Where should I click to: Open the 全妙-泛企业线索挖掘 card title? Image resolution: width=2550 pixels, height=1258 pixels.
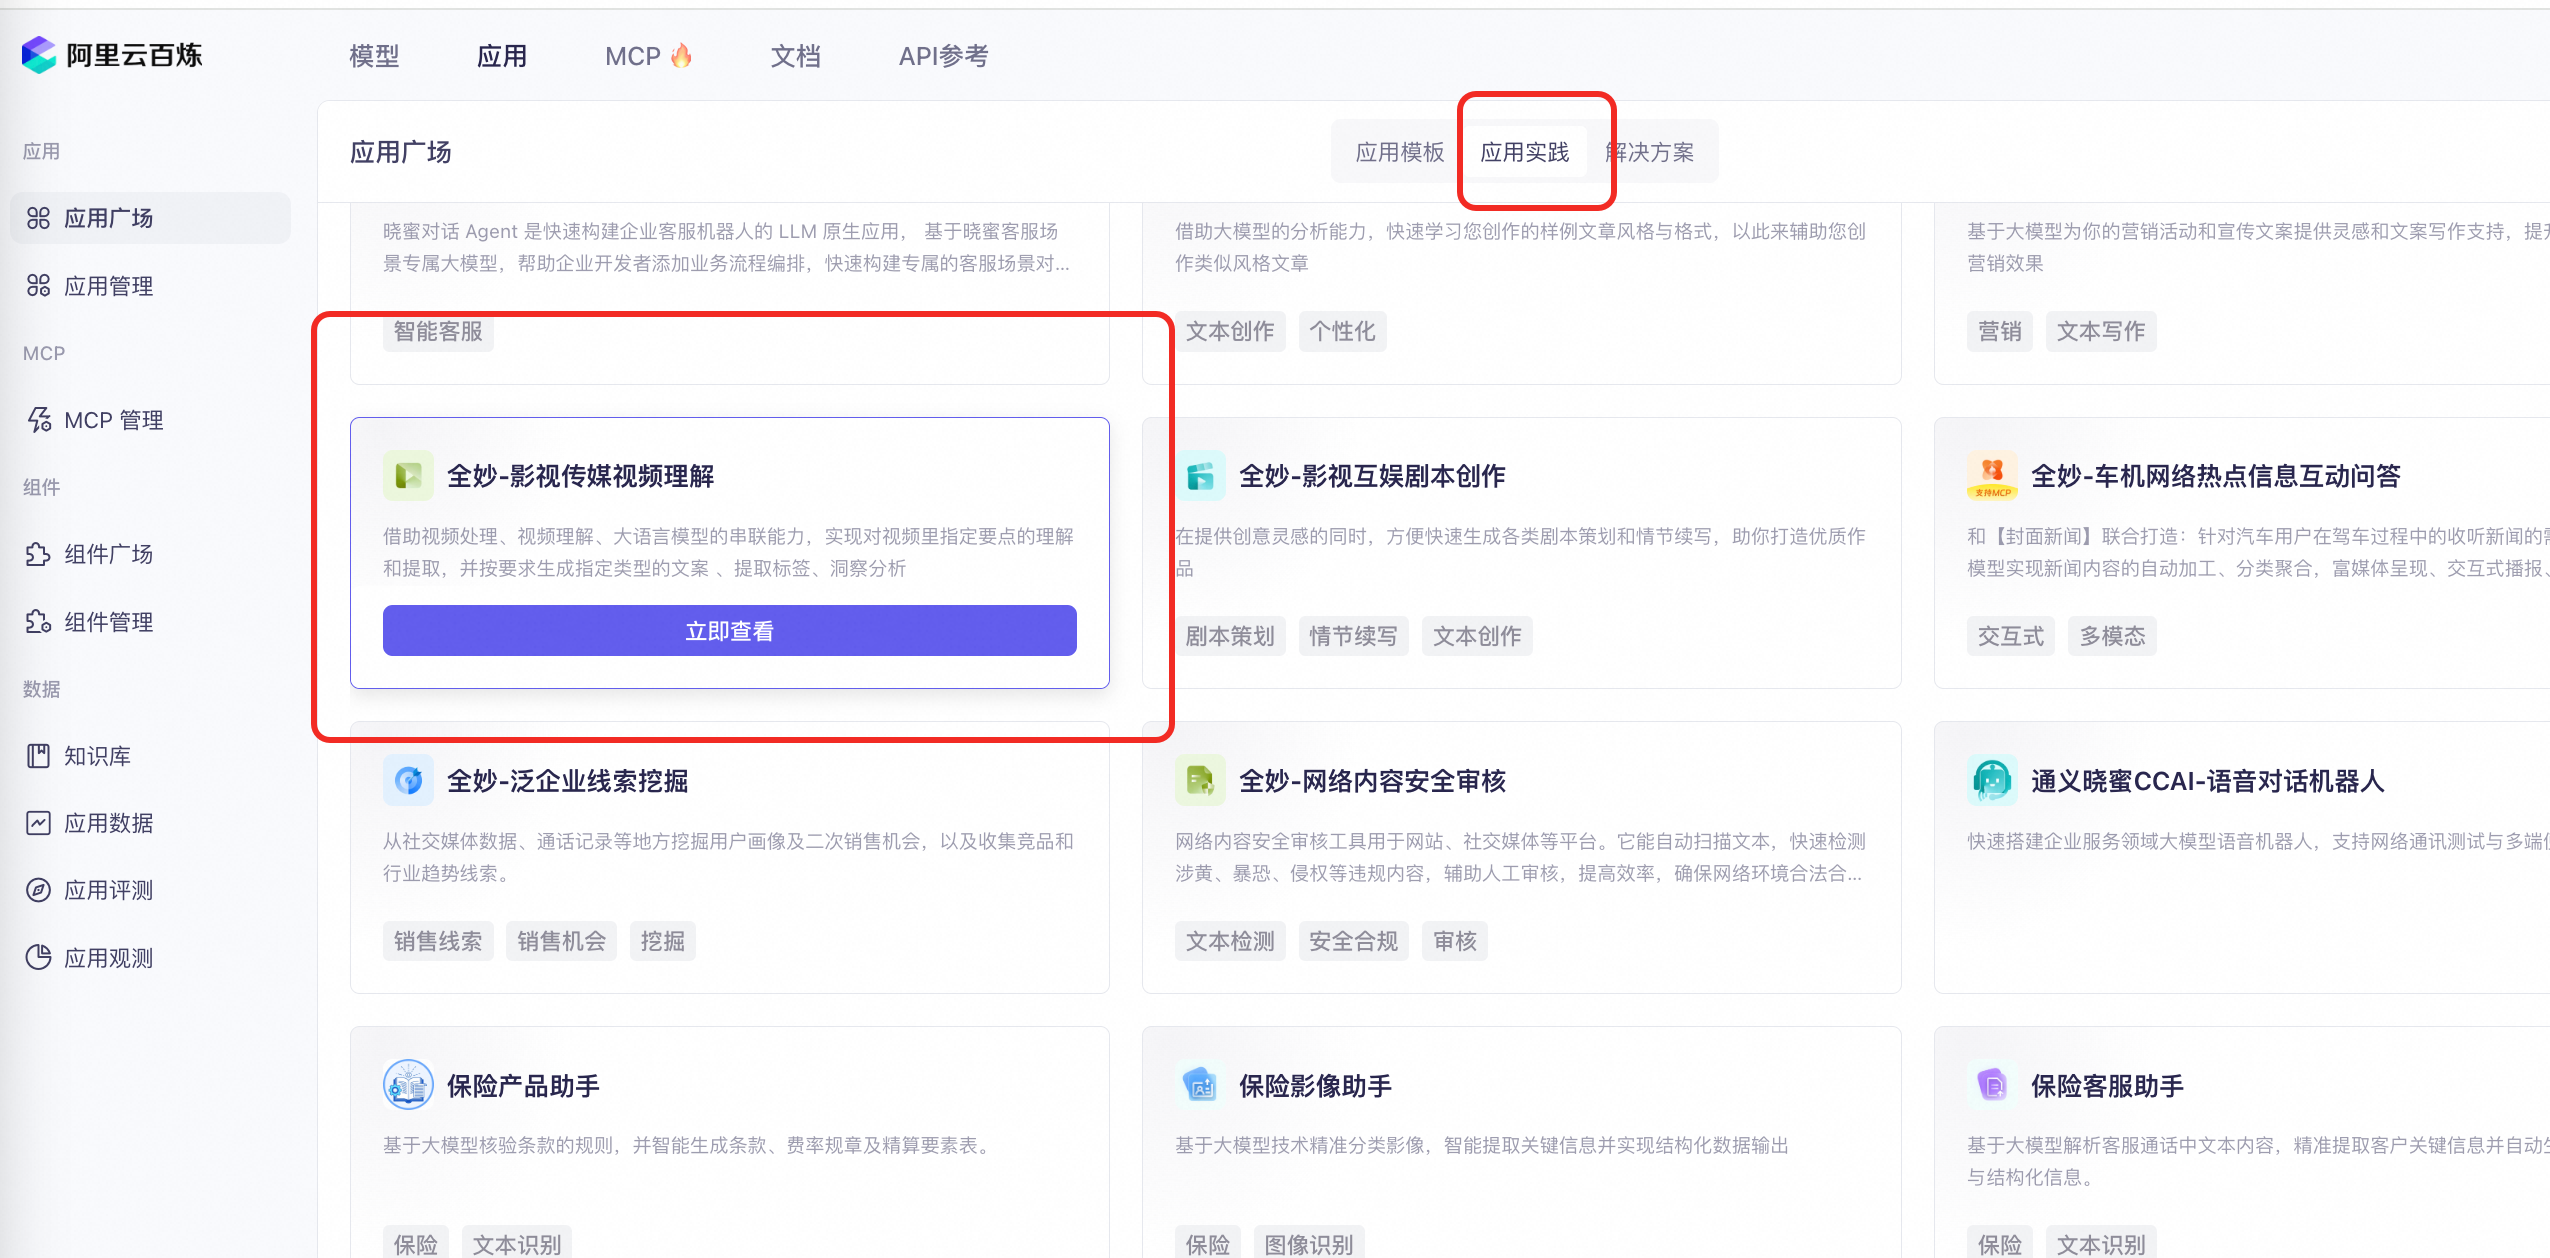click(x=567, y=781)
